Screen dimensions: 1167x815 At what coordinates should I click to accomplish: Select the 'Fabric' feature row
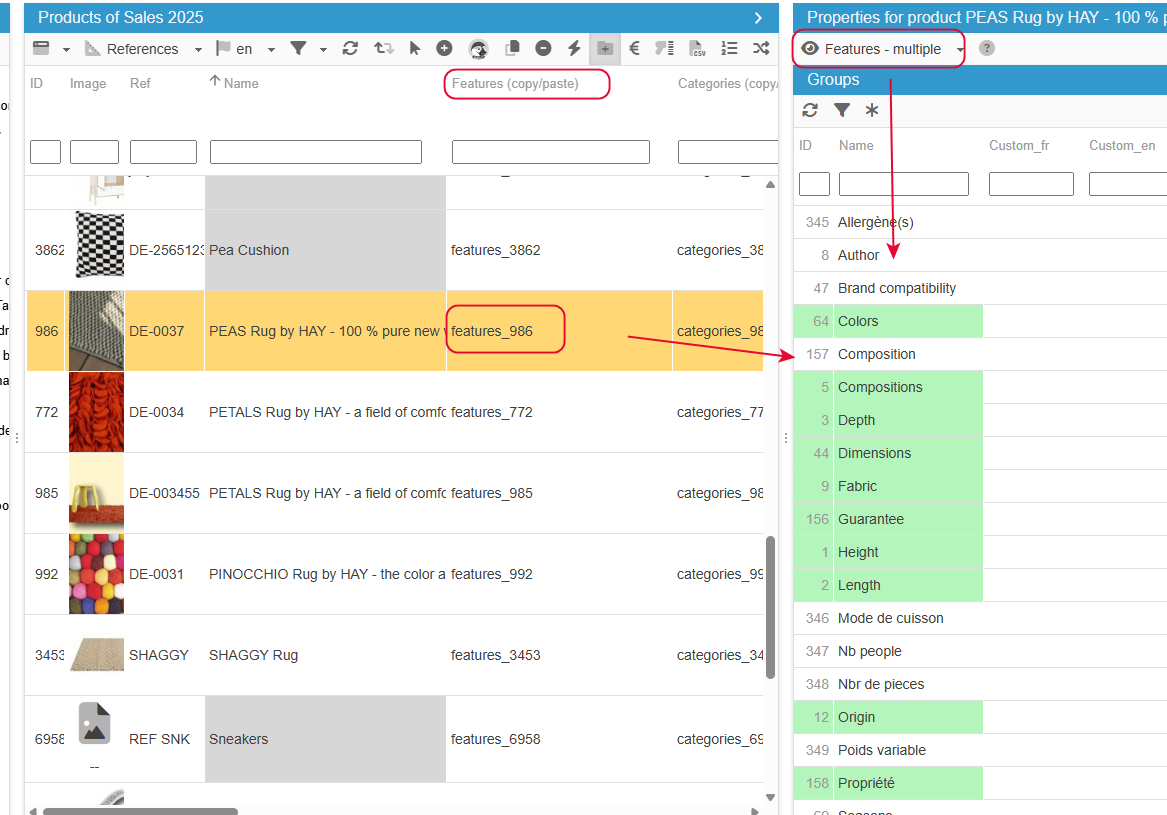[980, 486]
